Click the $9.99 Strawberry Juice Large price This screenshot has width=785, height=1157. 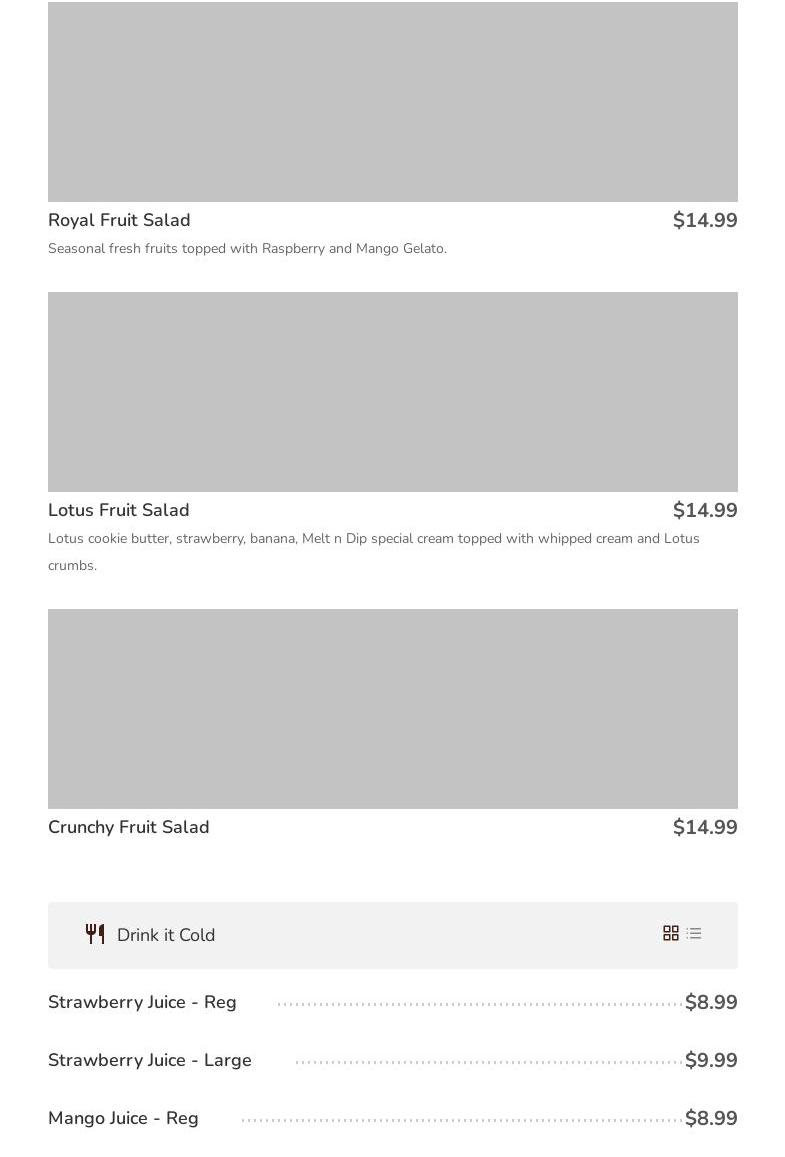[711, 1060]
